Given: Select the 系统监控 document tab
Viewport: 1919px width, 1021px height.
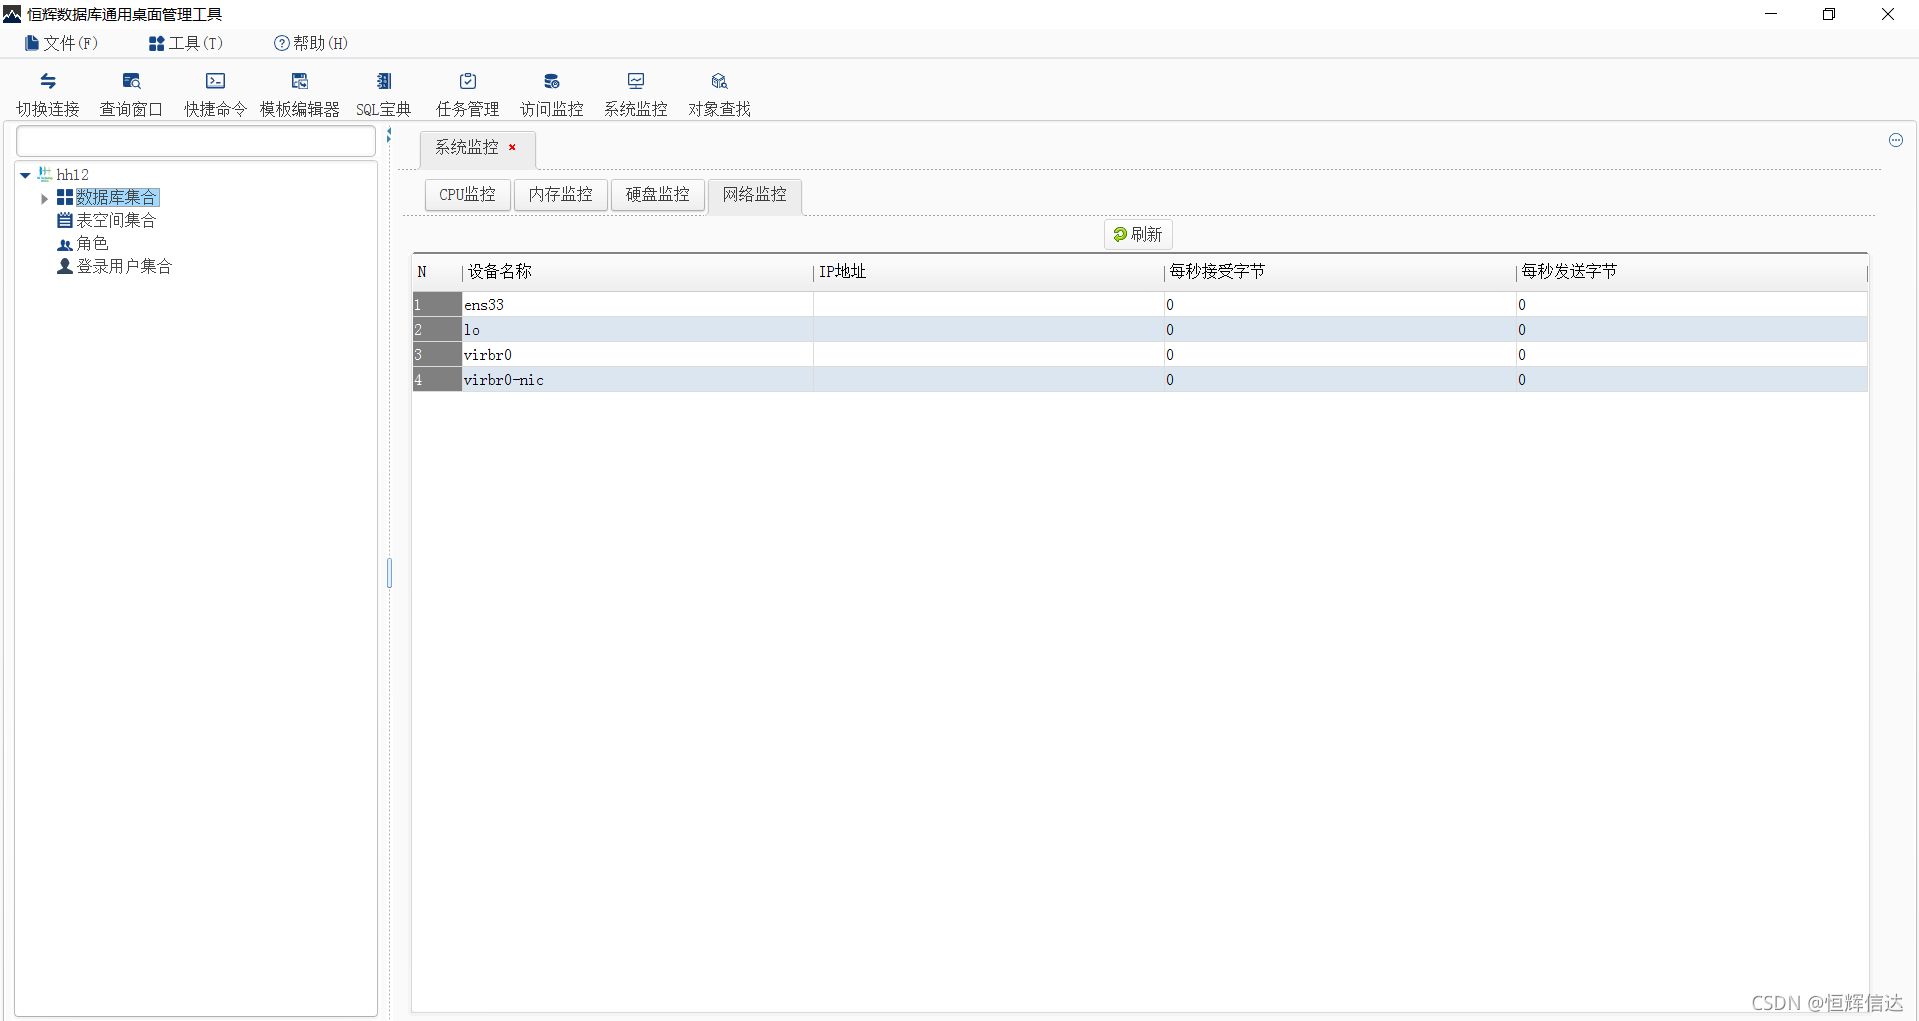Looking at the screenshot, I should pos(466,147).
